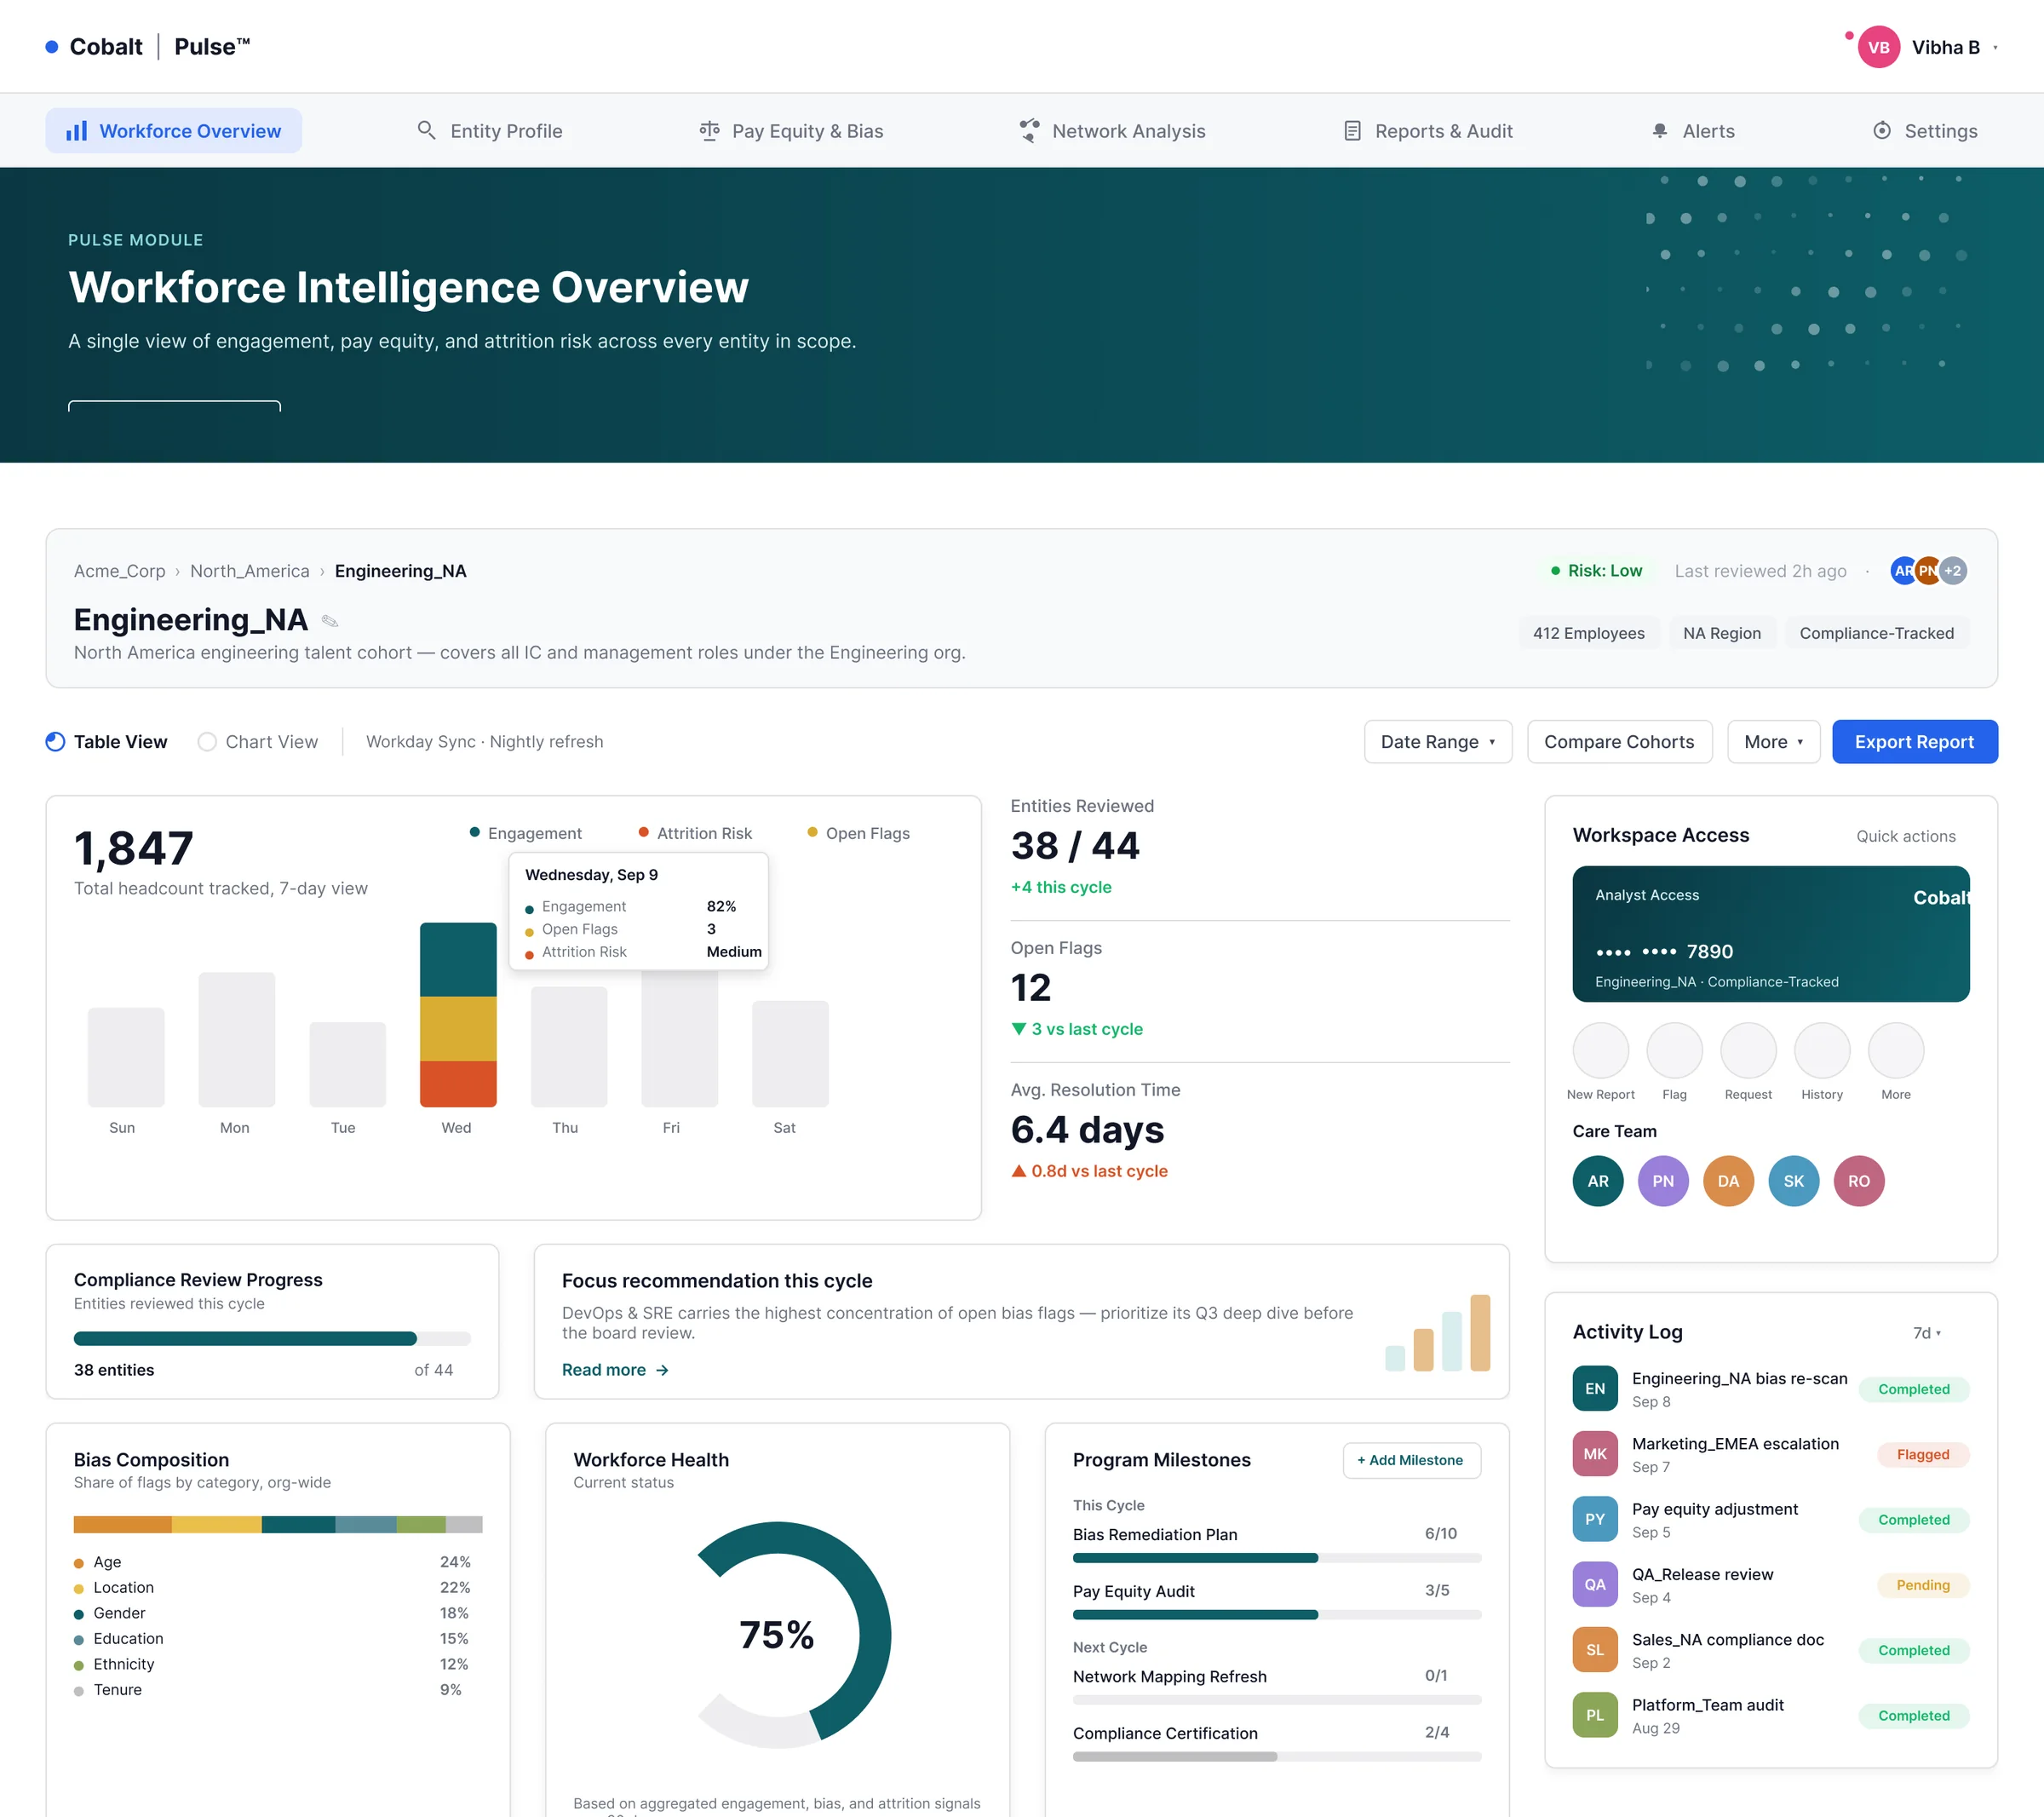Click the pencil edit icon beside Engineering_NA
The width and height of the screenshot is (2044, 1817).
point(330,621)
